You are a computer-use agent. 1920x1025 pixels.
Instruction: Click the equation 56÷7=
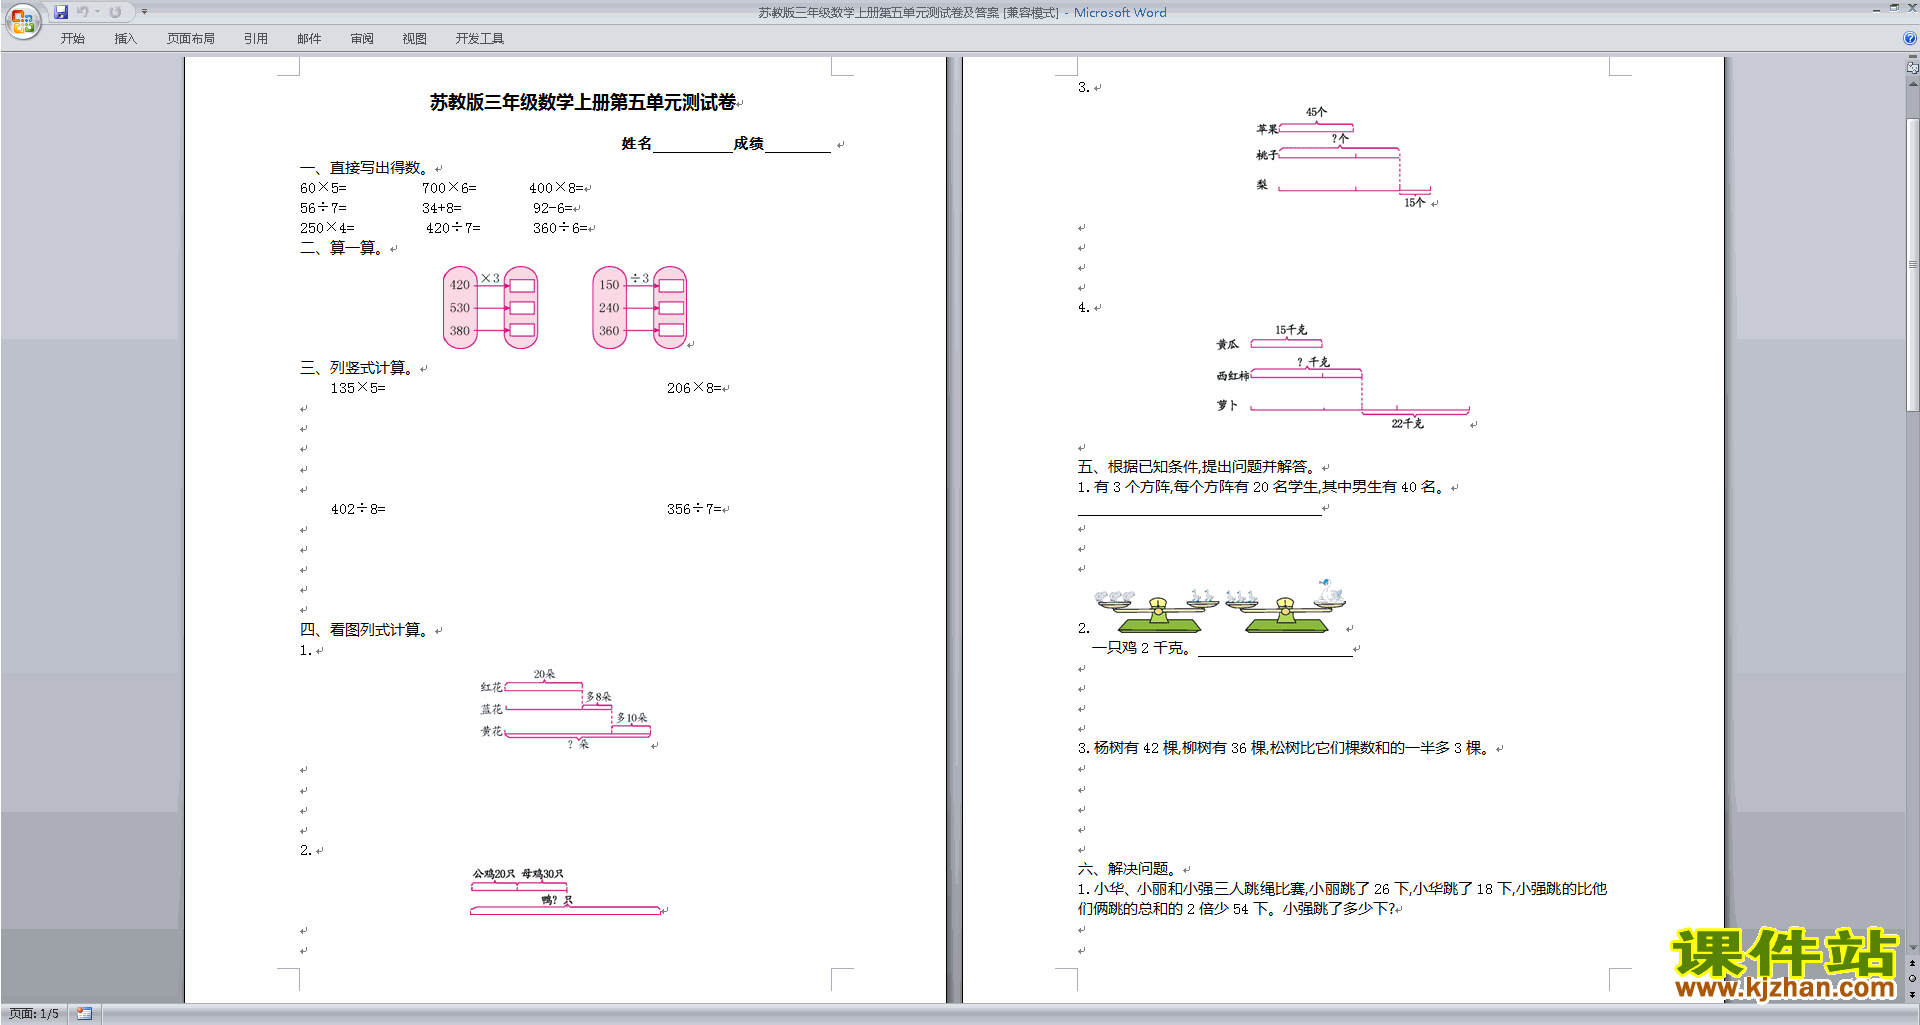[x=323, y=208]
